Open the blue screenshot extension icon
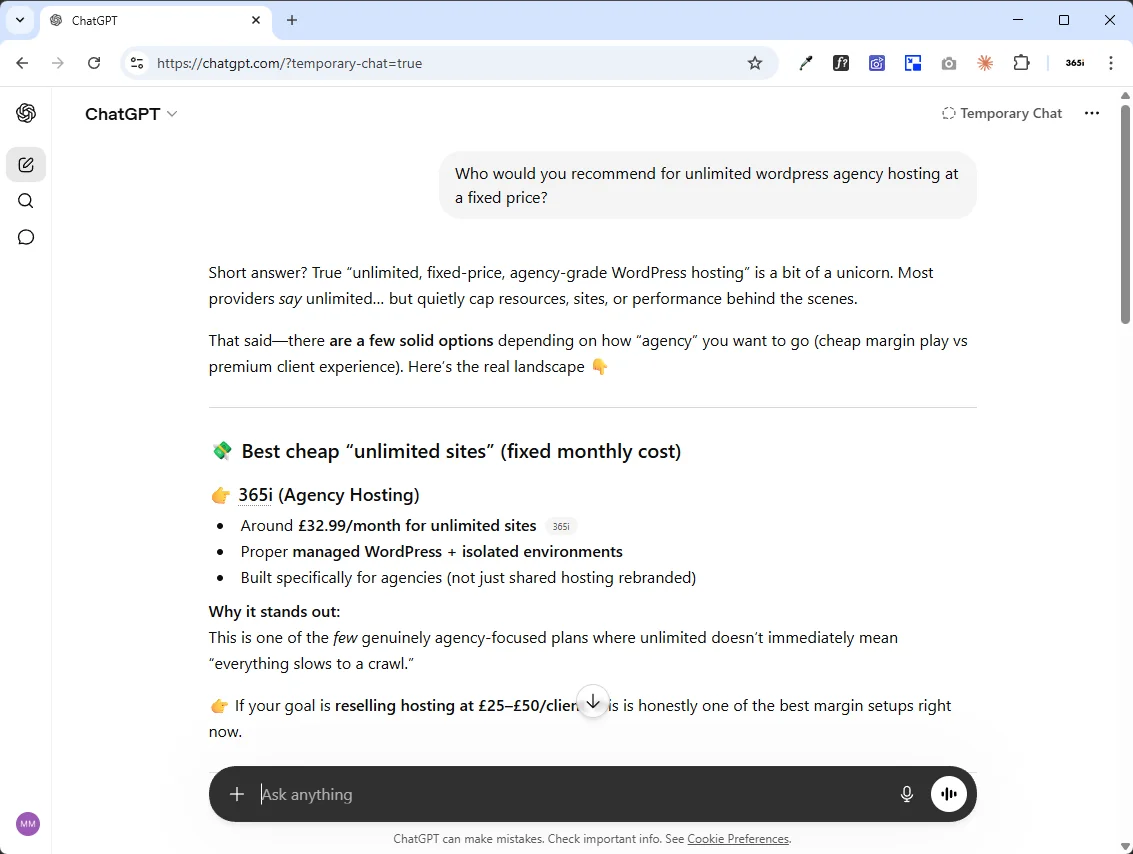 876,64
